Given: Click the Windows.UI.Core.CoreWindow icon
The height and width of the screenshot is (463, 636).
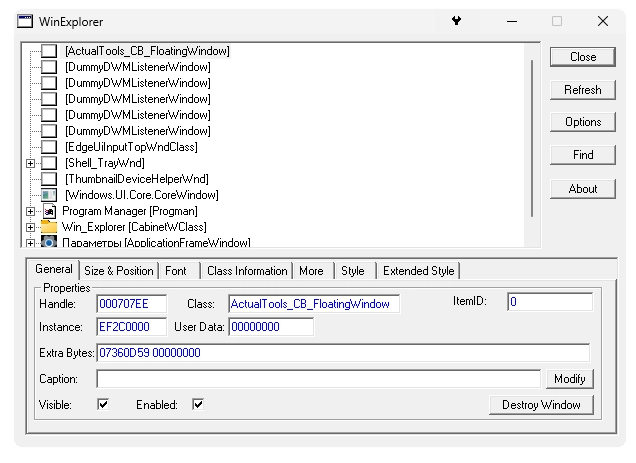Looking at the screenshot, I should click(x=49, y=195).
